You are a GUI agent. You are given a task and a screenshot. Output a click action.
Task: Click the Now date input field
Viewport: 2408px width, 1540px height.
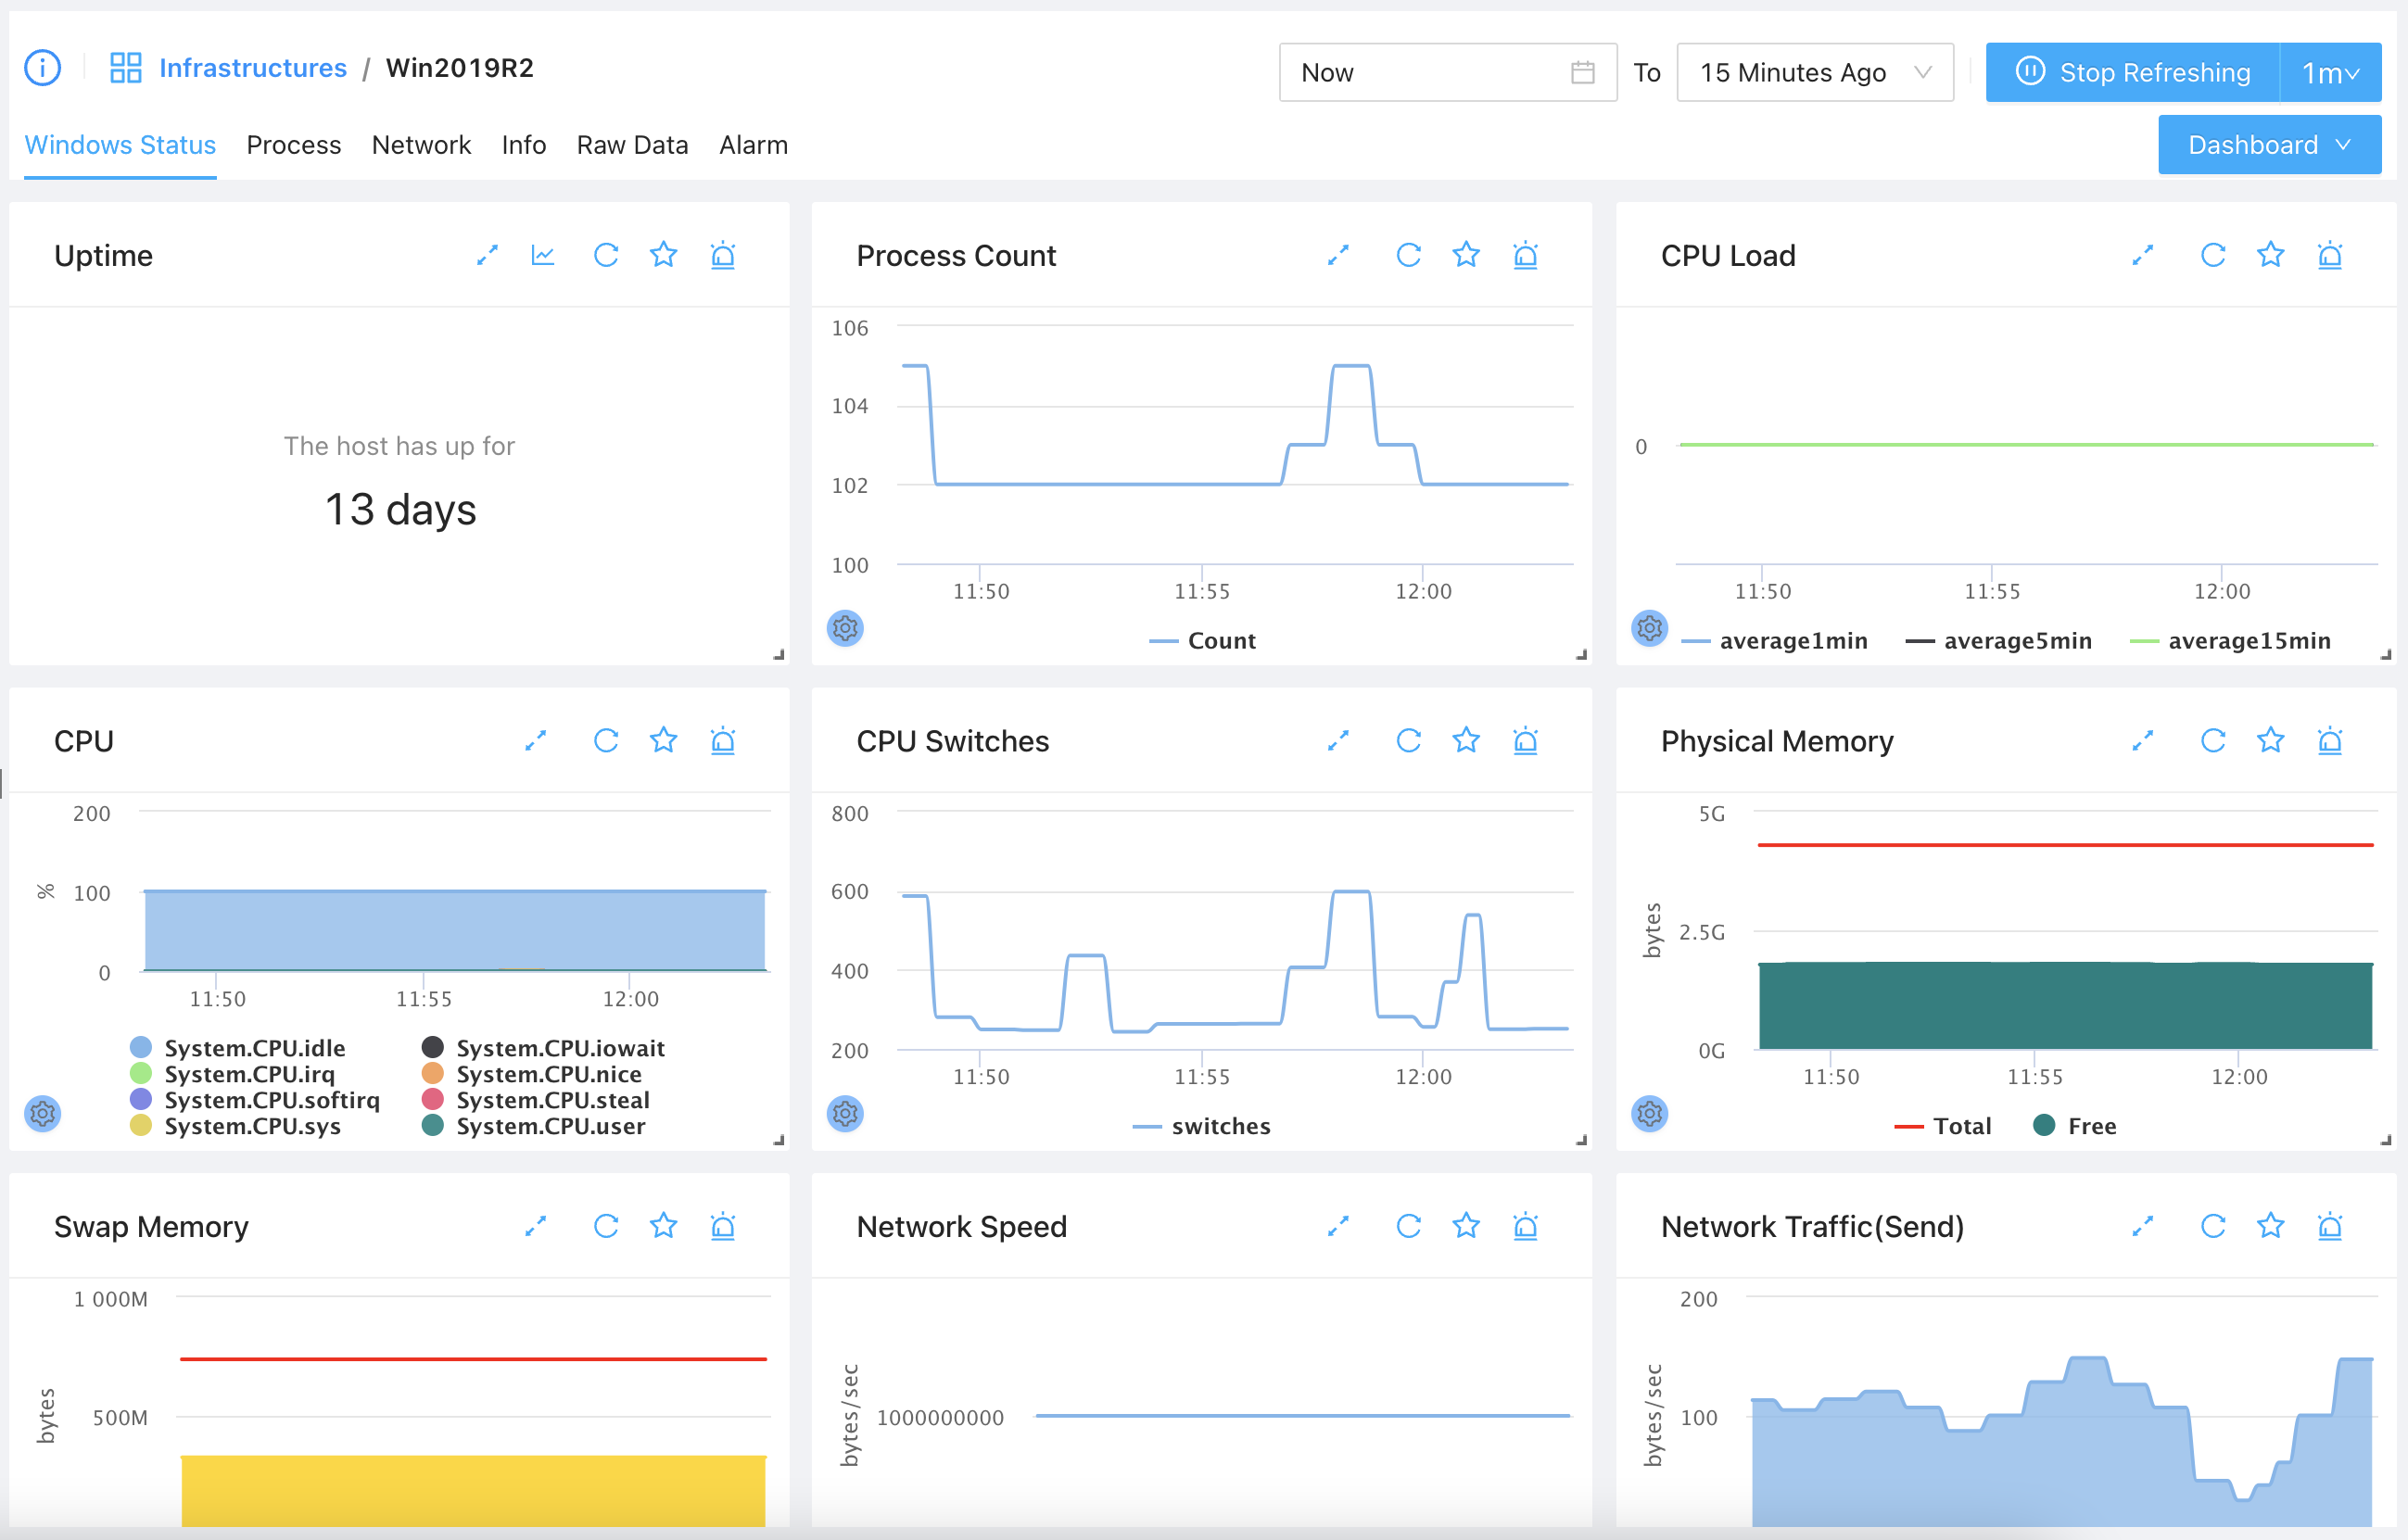pos(1430,72)
